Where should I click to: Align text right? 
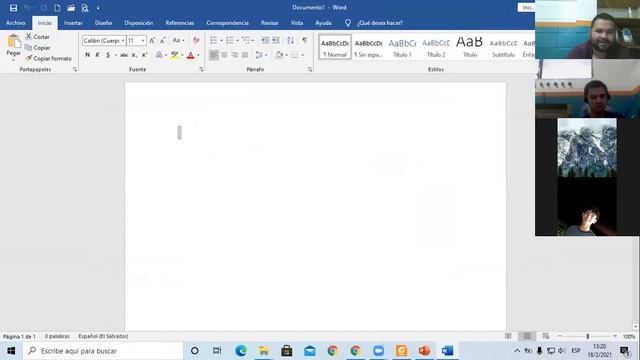click(x=235, y=55)
